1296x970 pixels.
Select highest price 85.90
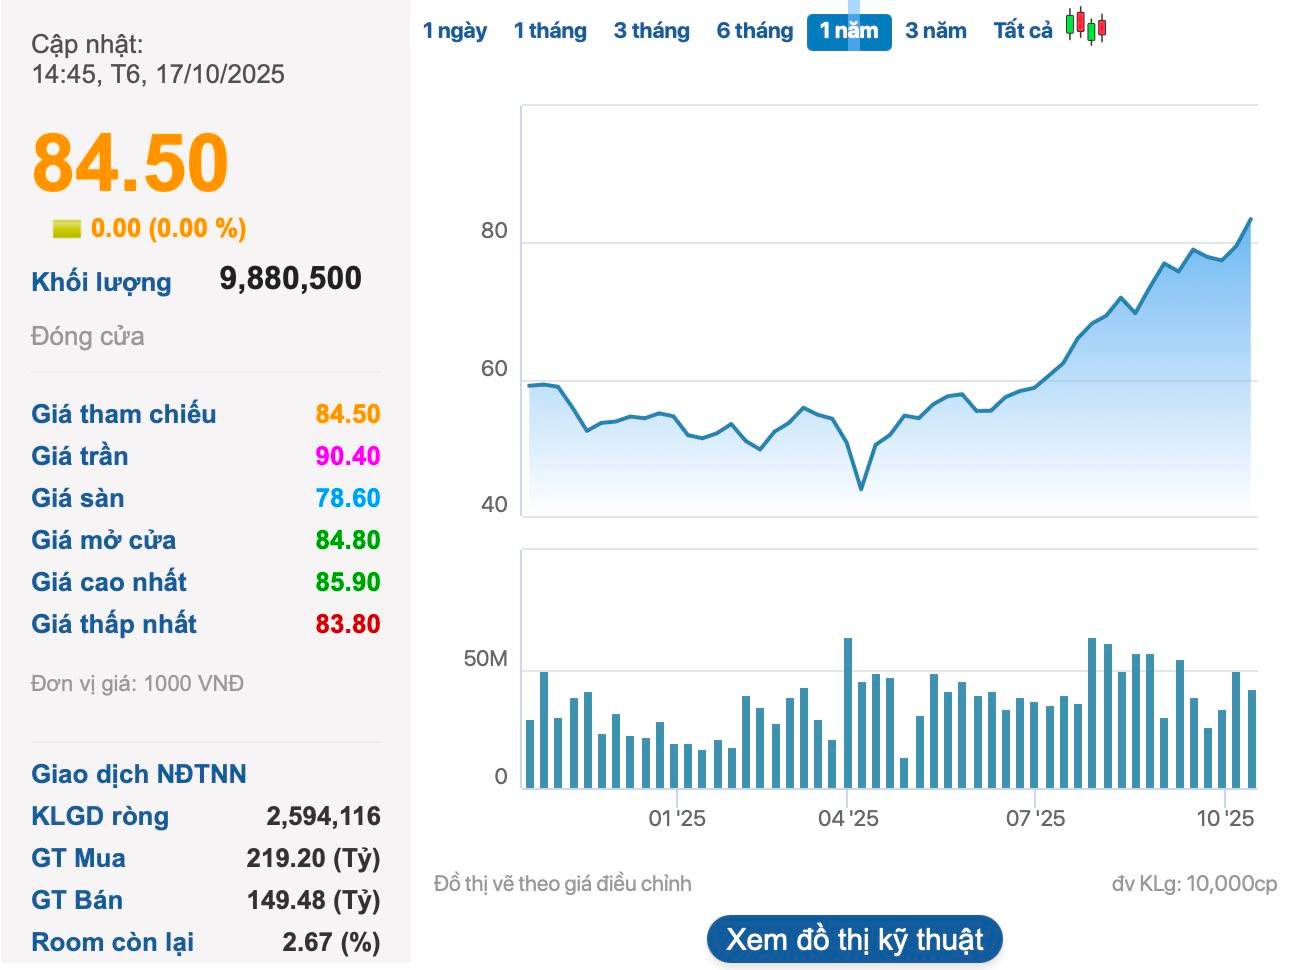click(x=348, y=582)
